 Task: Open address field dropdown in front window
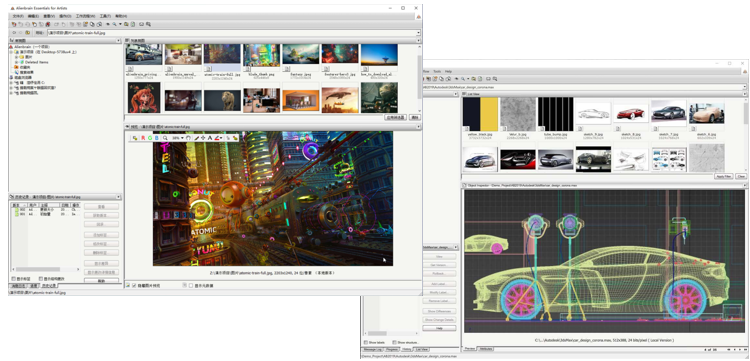(x=419, y=33)
